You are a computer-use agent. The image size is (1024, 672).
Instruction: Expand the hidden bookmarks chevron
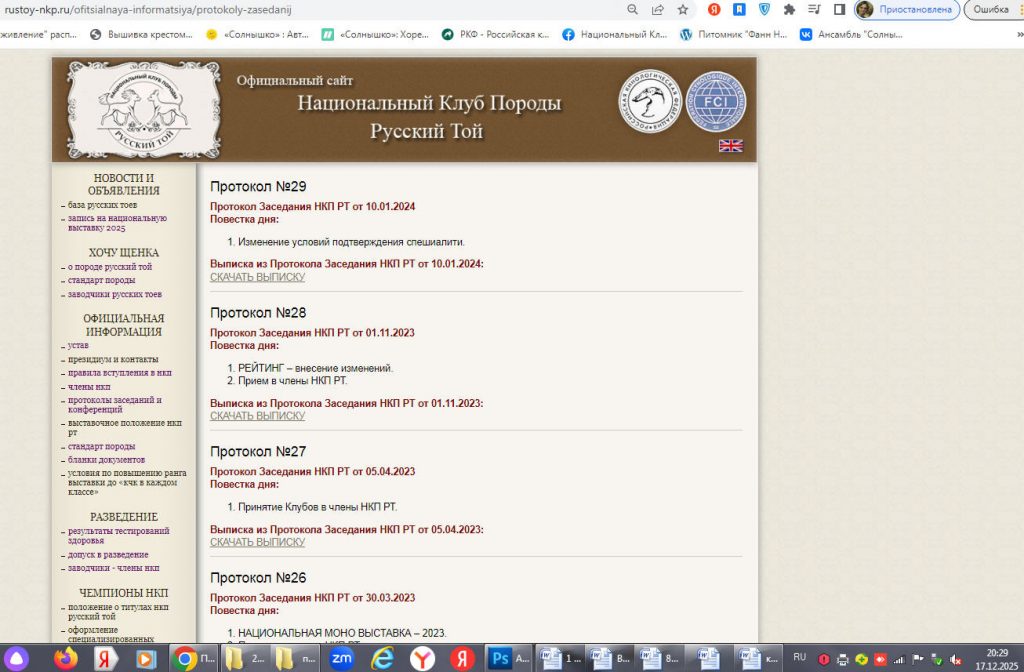tap(1019, 35)
